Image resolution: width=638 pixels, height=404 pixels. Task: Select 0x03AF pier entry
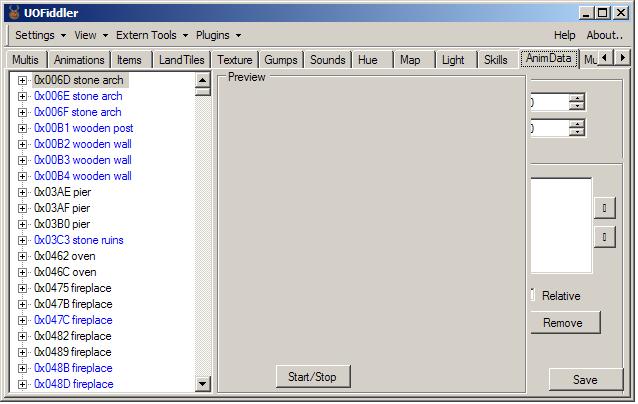pyautogui.click(x=62, y=208)
